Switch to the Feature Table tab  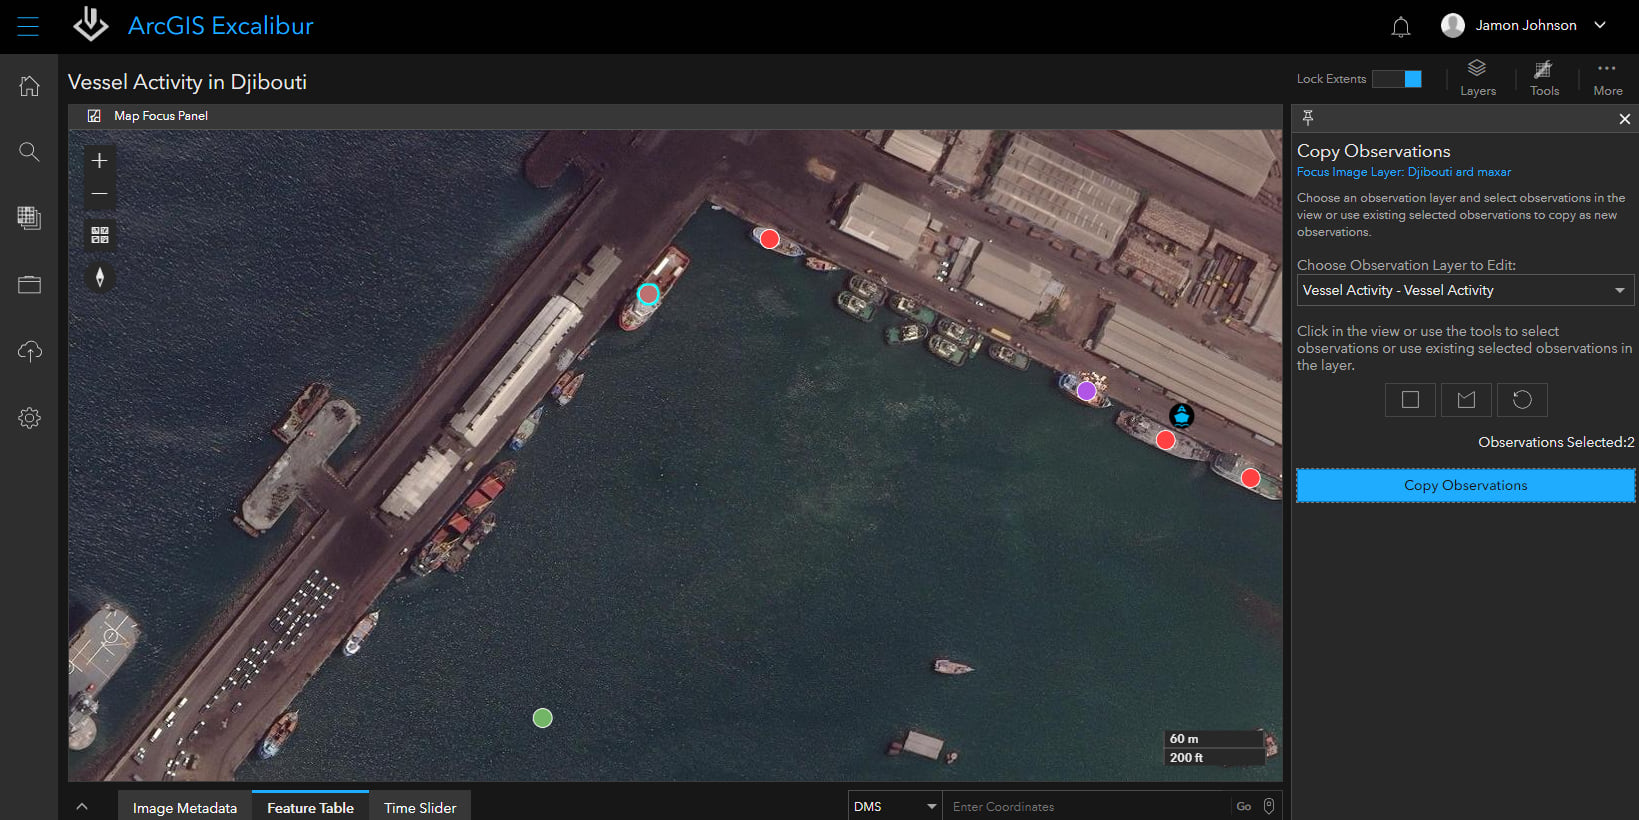click(x=310, y=807)
